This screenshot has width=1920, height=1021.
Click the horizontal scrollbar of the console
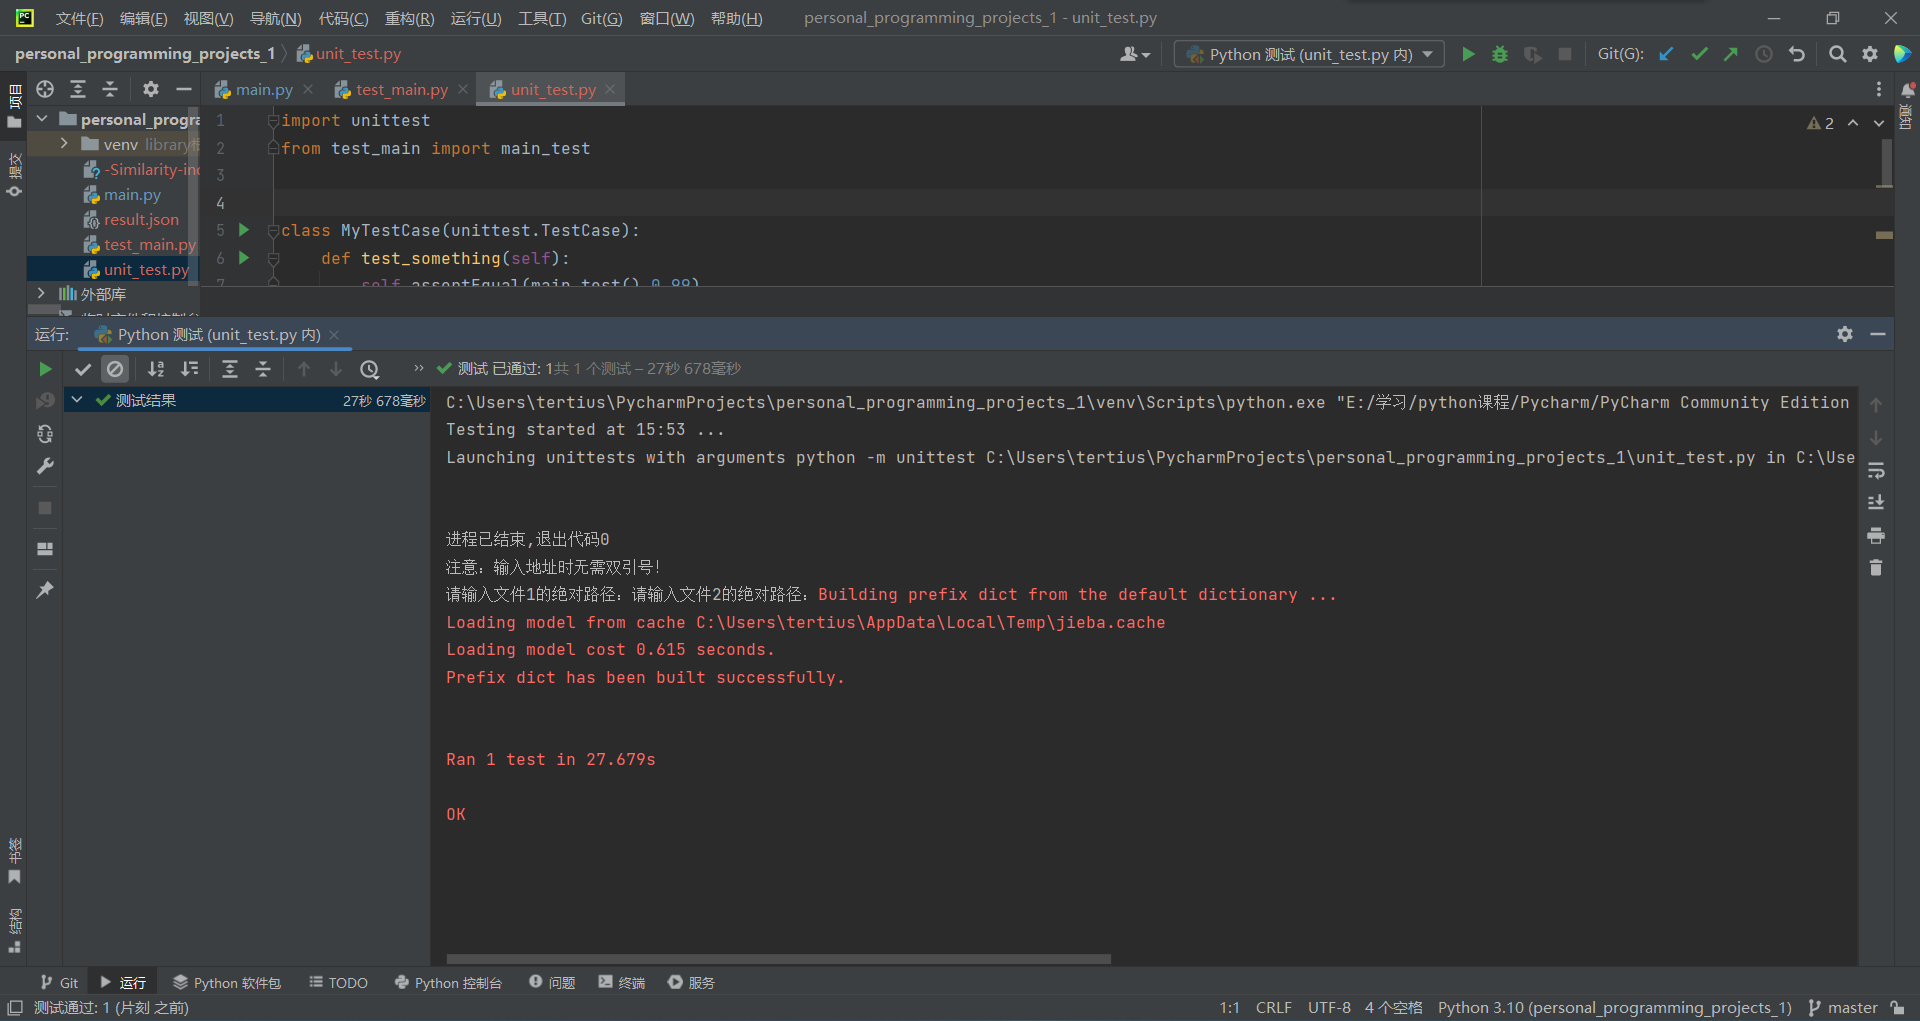coord(778,959)
